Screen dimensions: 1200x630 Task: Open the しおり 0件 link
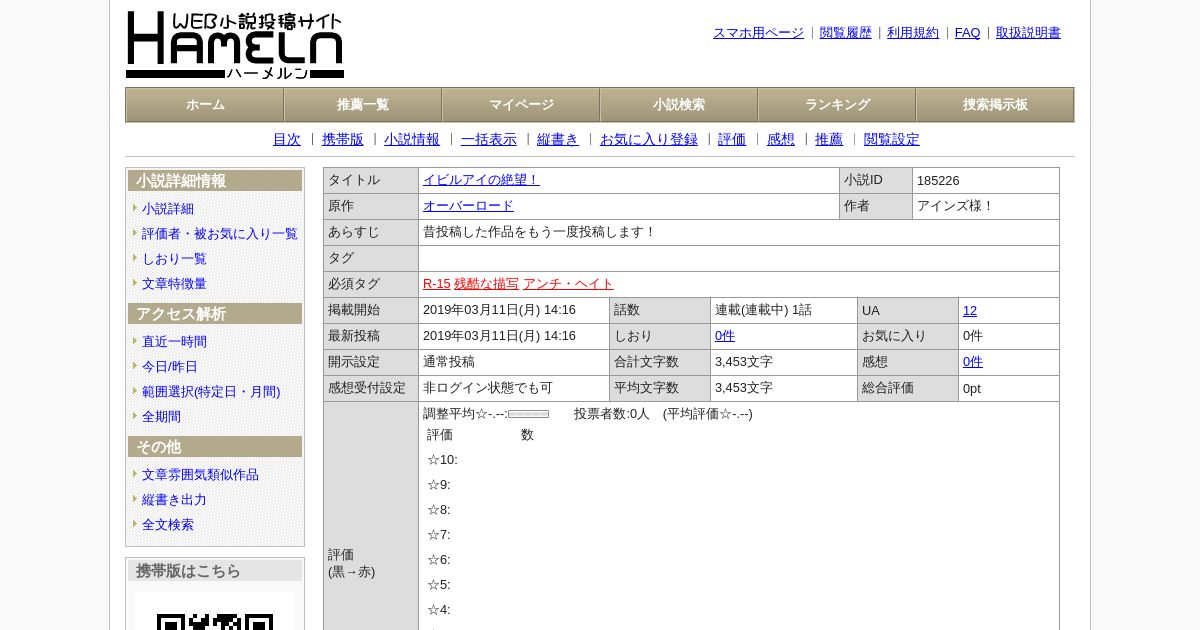tap(725, 336)
